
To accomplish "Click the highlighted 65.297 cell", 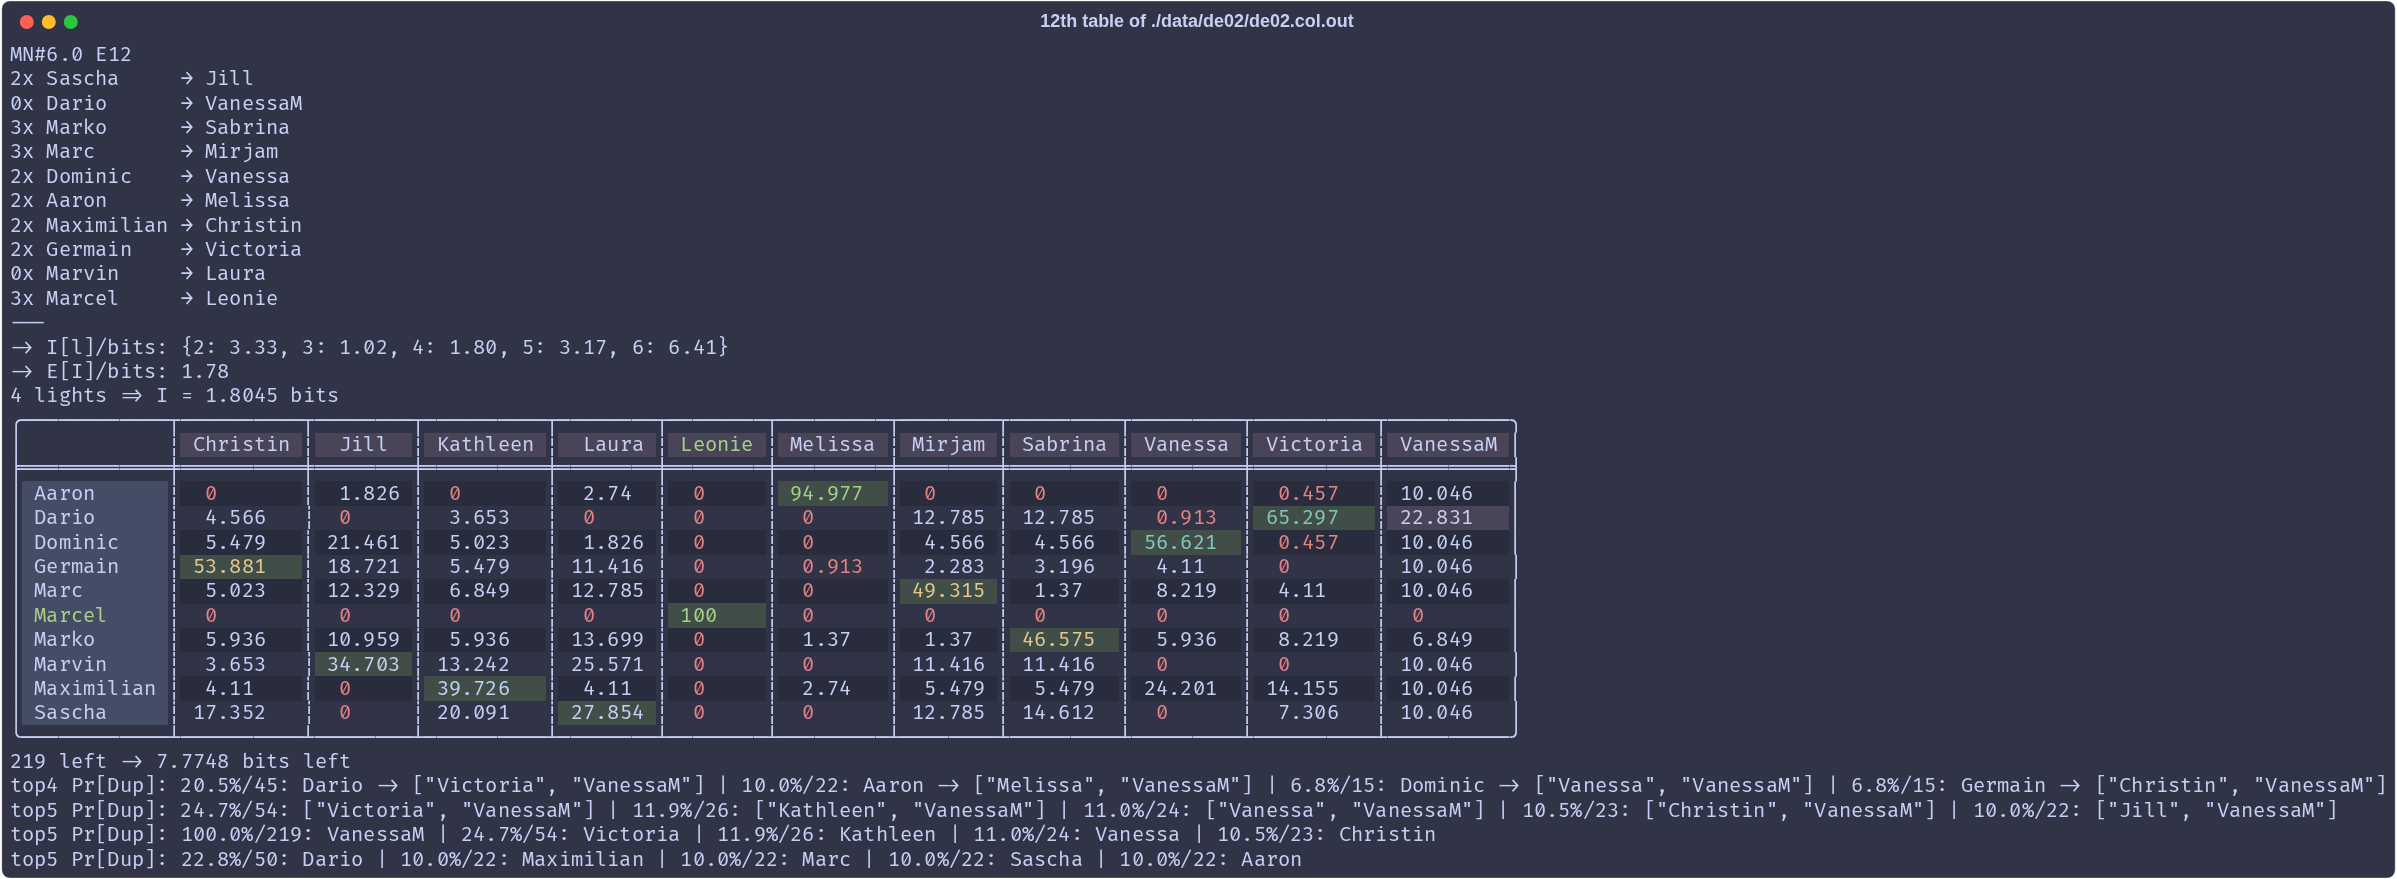I will 1314,517.
